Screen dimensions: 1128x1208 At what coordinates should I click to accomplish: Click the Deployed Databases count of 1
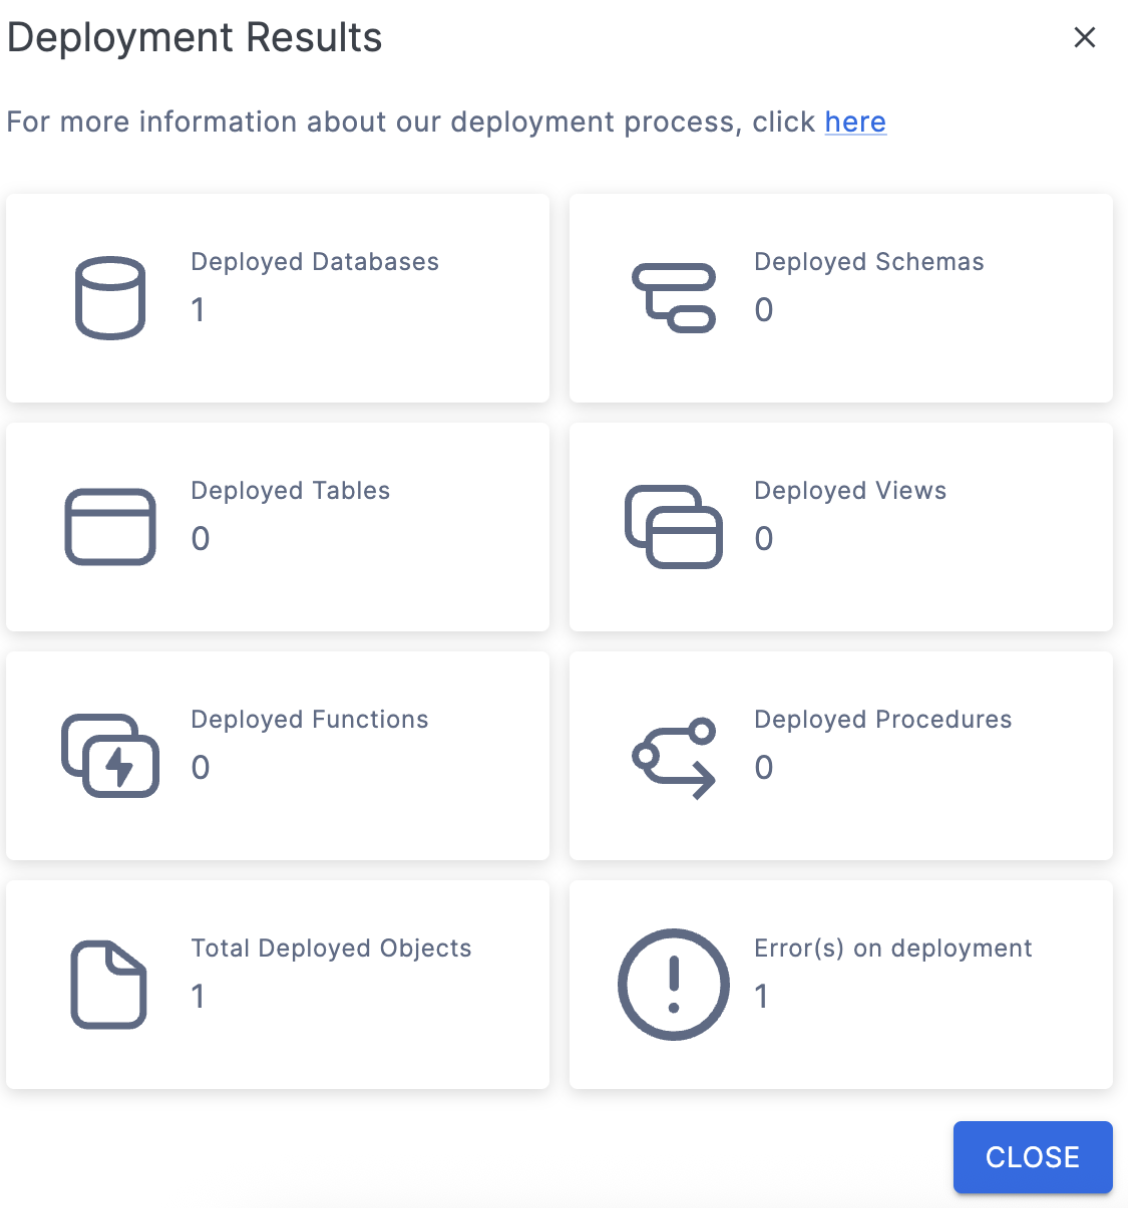point(197,311)
